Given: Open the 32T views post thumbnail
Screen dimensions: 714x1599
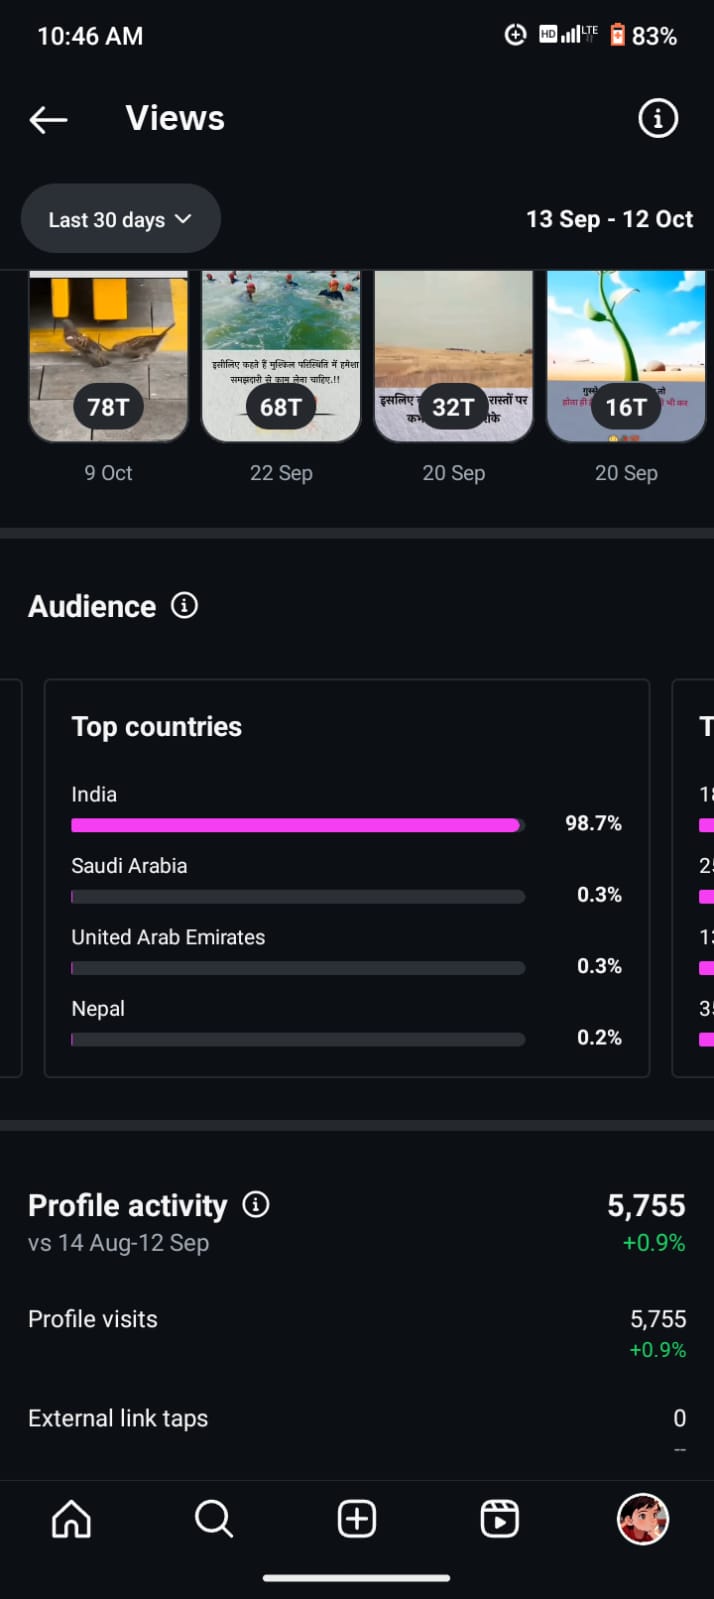Looking at the screenshot, I should click(453, 356).
